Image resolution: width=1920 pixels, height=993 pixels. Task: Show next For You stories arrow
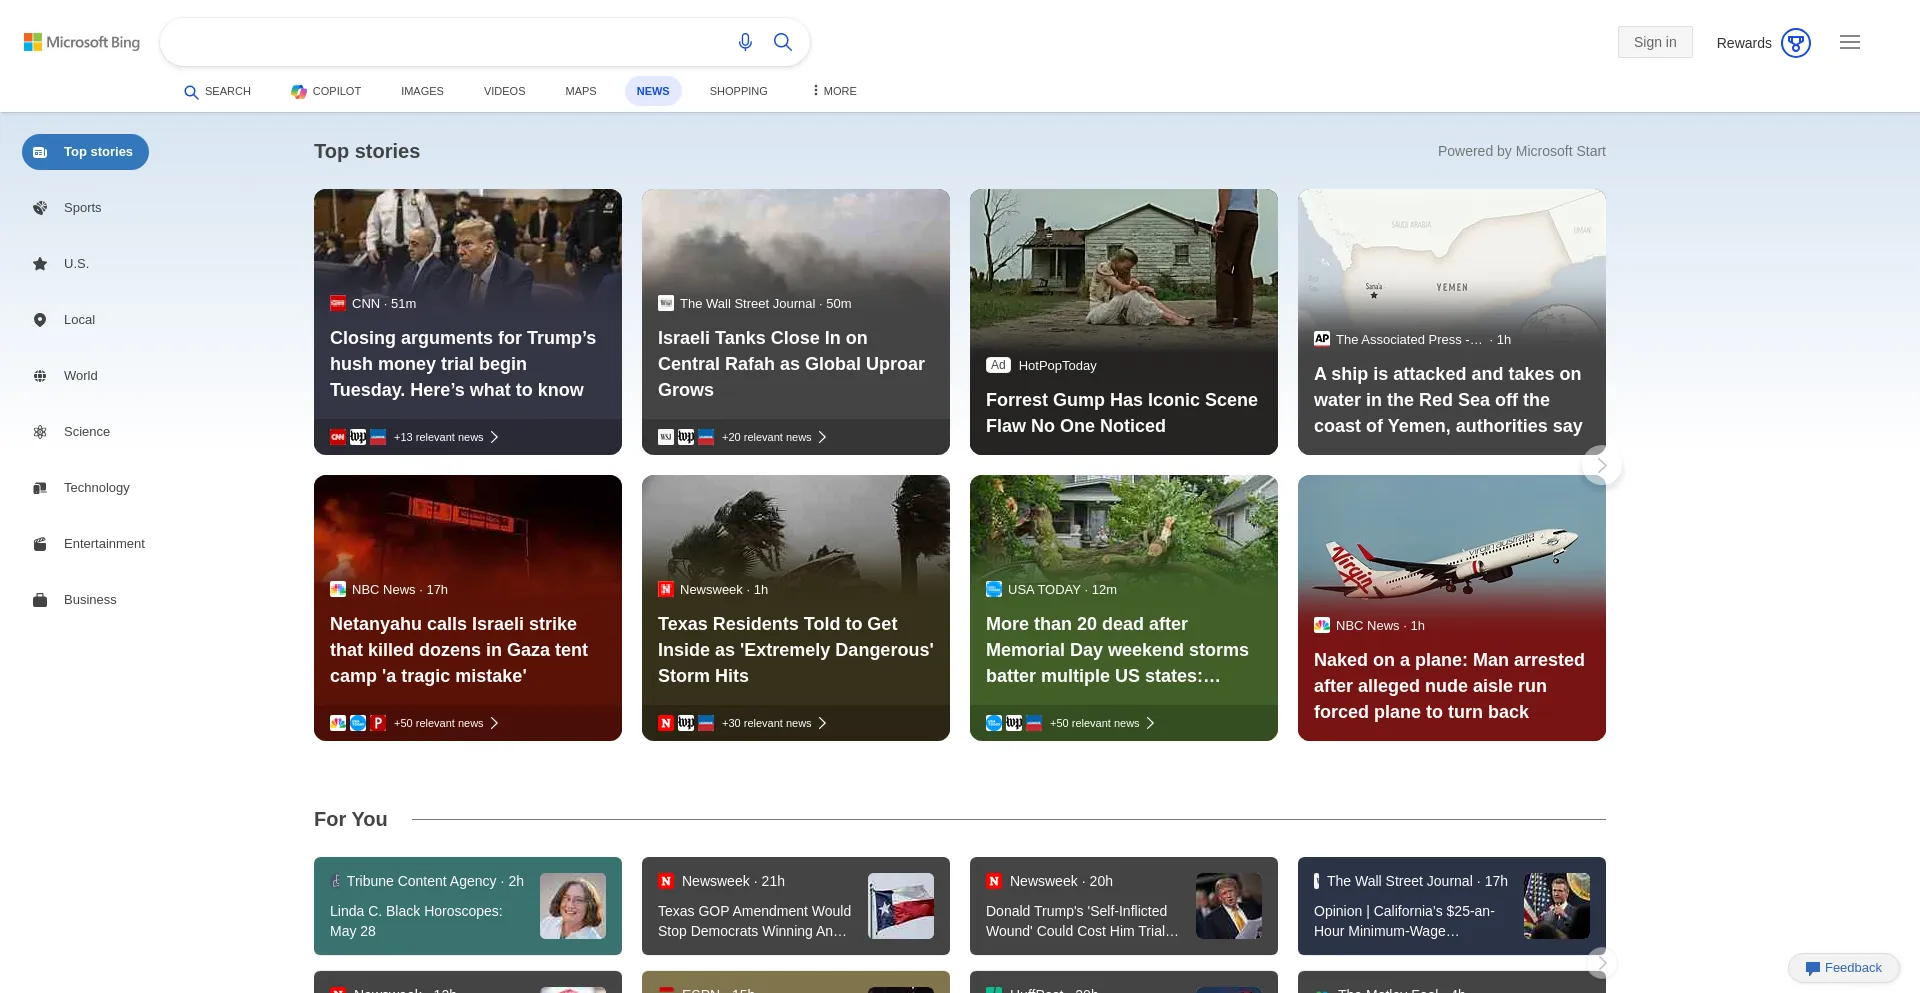(1602, 963)
